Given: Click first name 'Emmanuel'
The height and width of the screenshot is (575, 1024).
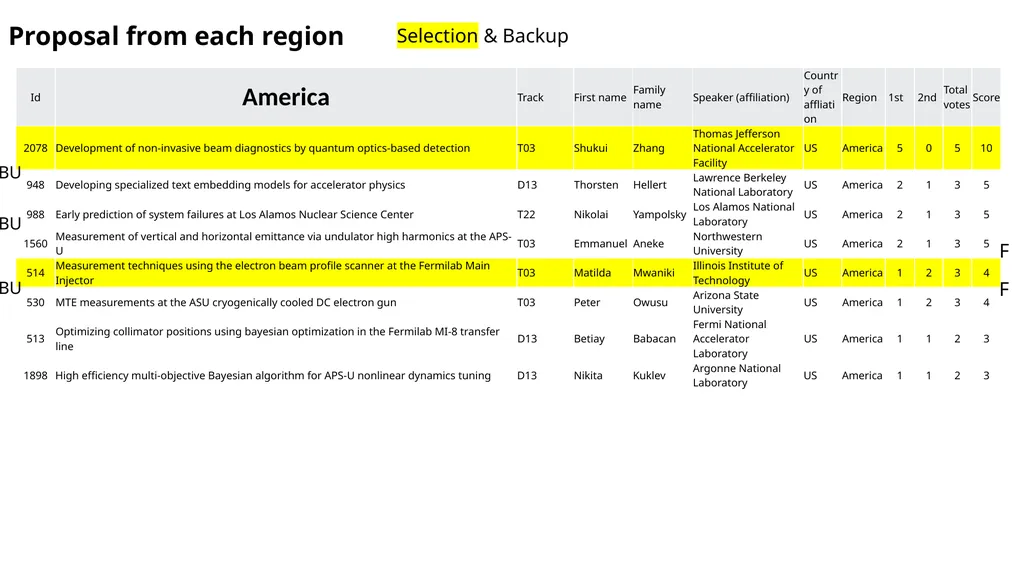Looking at the screenshot, I should pyautogui.click(x=600, y=244).
